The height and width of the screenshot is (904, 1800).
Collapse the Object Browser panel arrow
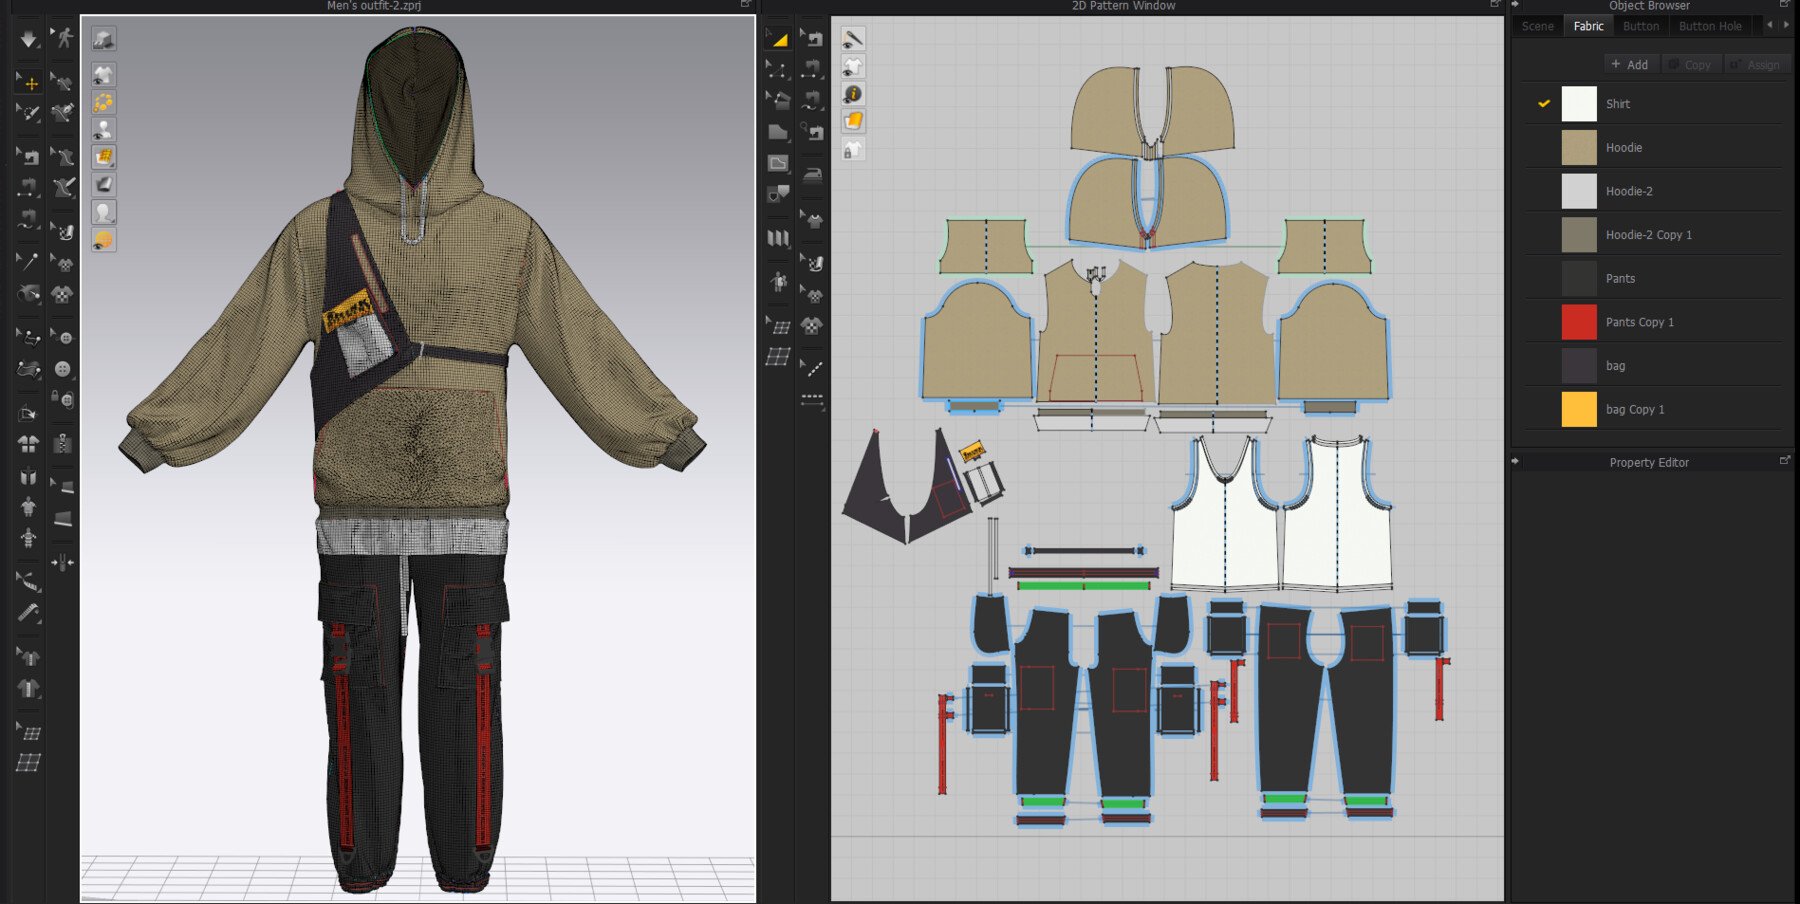click(1515, 4)
